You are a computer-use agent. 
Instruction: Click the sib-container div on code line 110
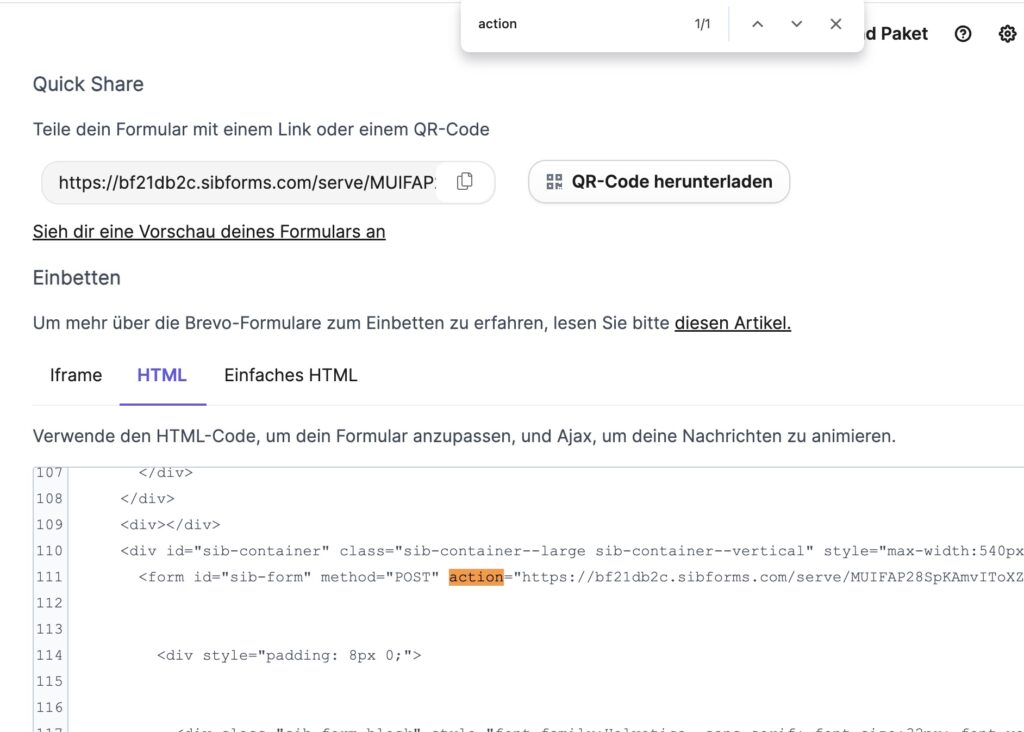point(571,551)
